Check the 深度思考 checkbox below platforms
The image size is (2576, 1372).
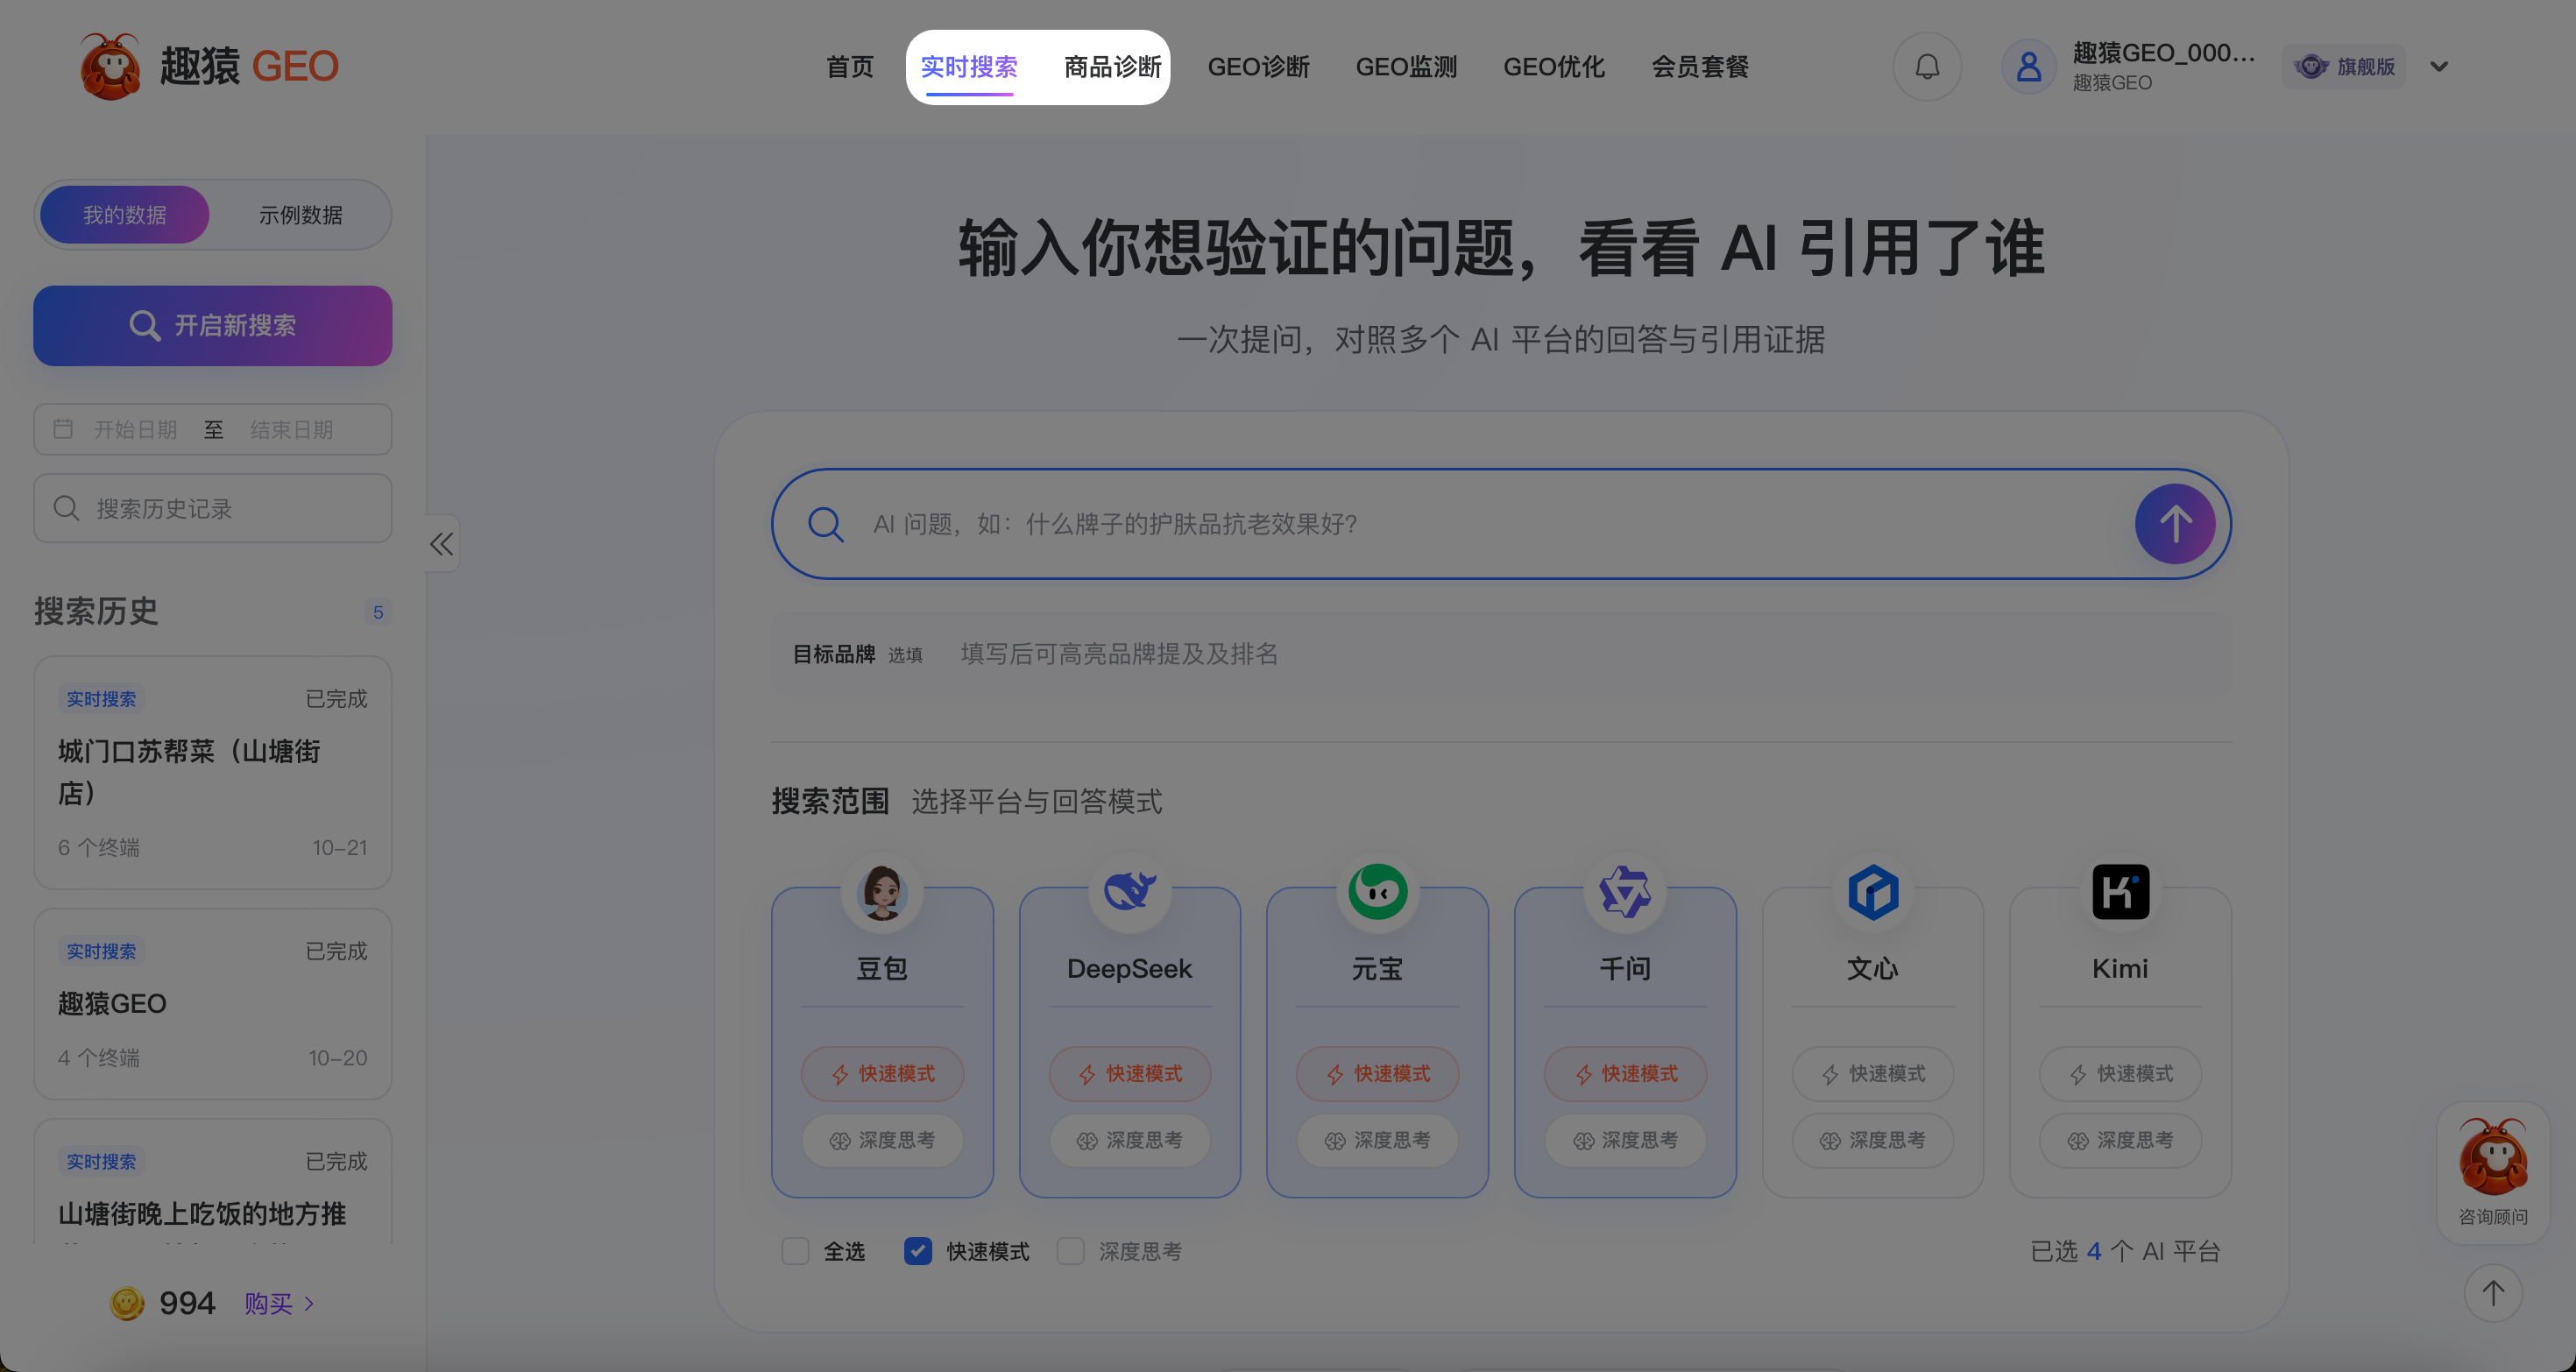(1071, 1251)
